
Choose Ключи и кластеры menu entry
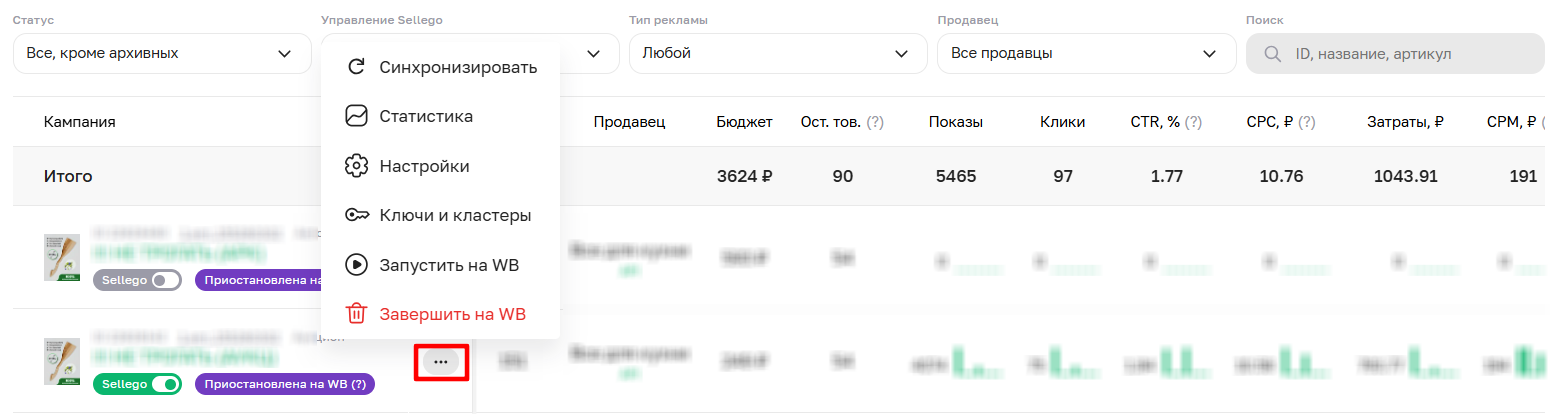point(455,215)
